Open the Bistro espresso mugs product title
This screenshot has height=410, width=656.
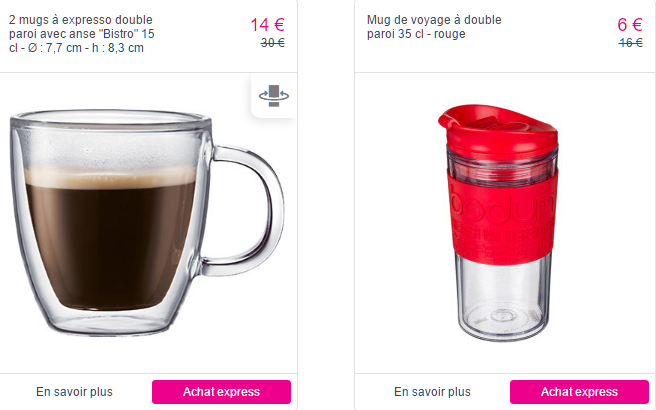[x=82, y=34]
